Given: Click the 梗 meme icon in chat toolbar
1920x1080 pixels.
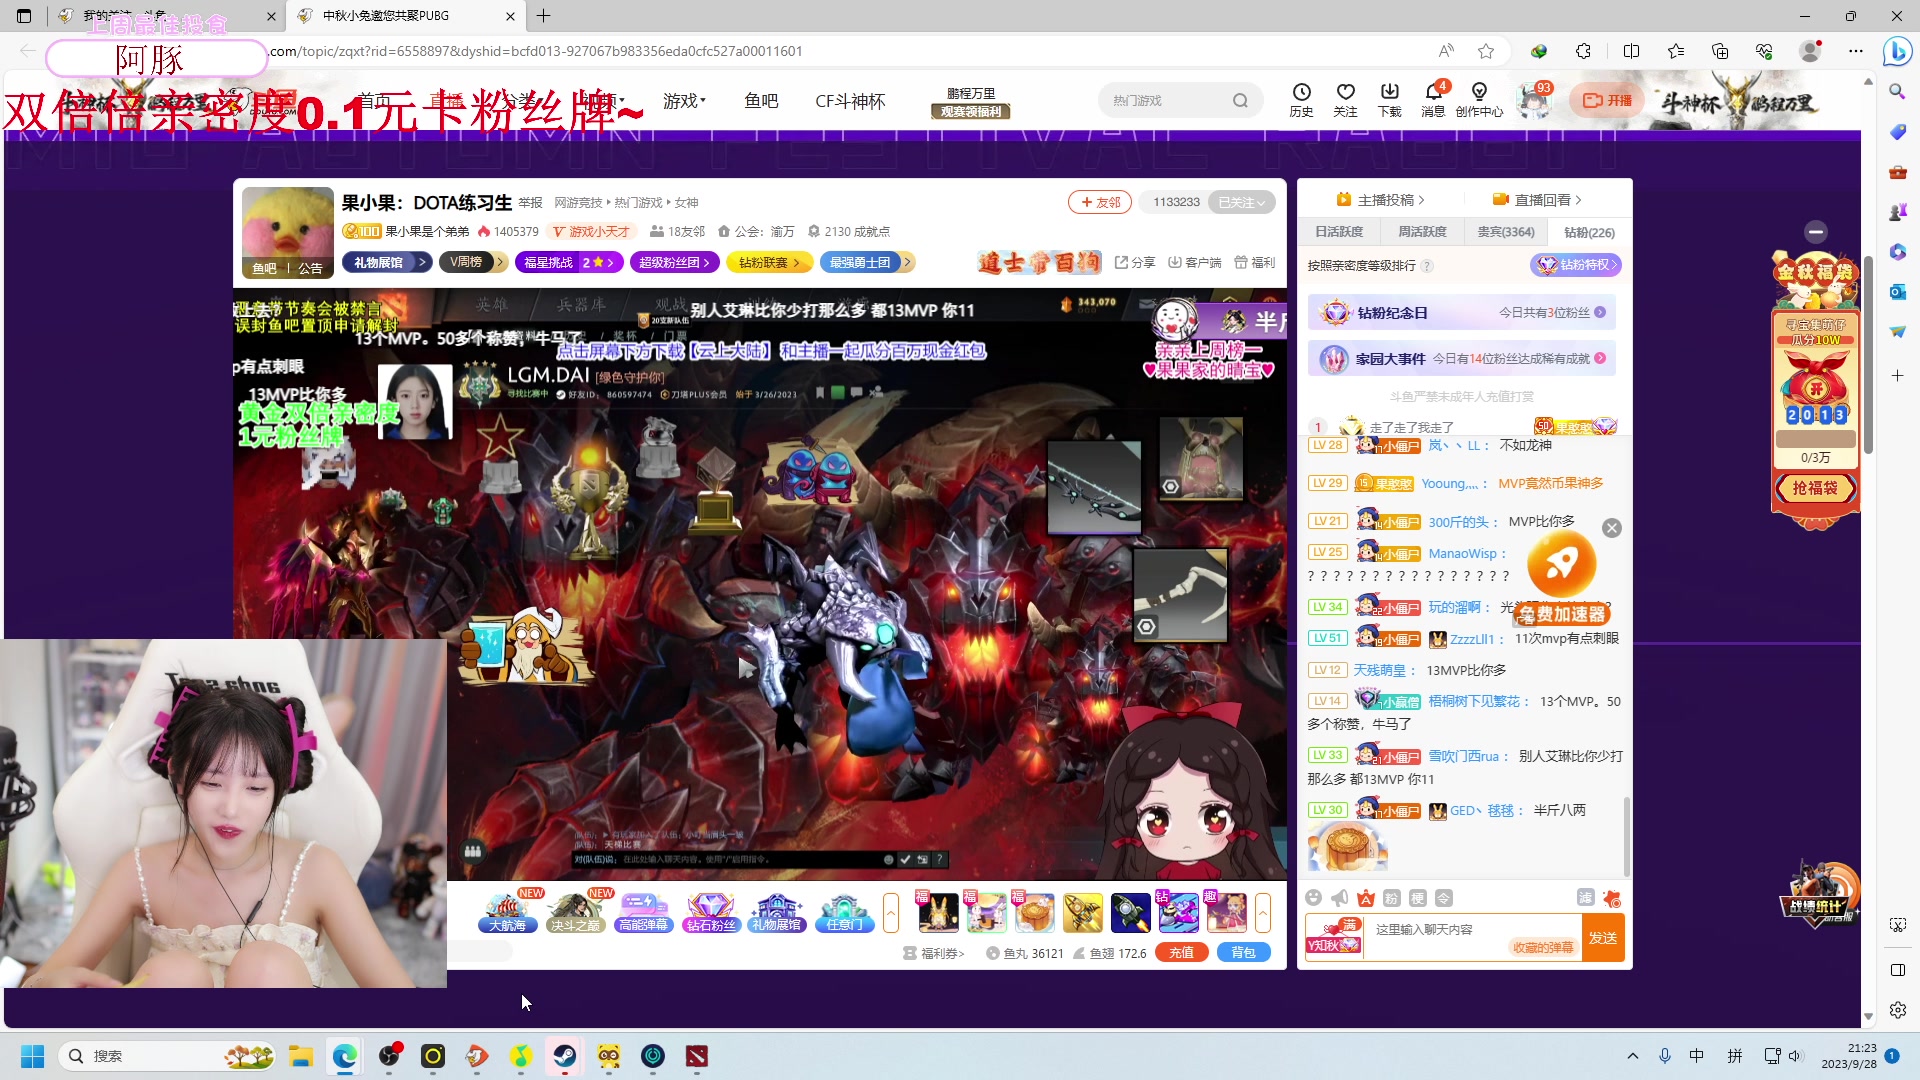Looking at the screenshot, I should point(1418,898).
